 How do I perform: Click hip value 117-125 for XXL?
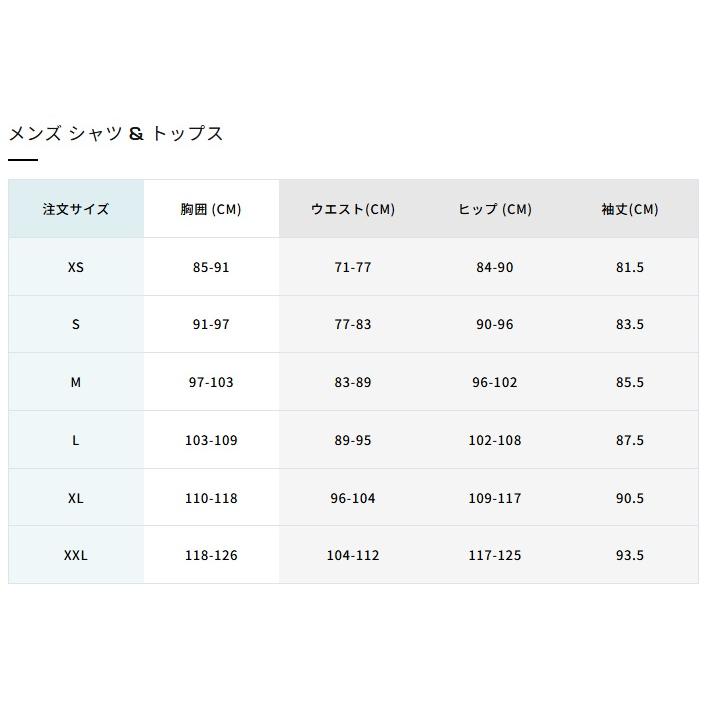click(x=495, y=555)
